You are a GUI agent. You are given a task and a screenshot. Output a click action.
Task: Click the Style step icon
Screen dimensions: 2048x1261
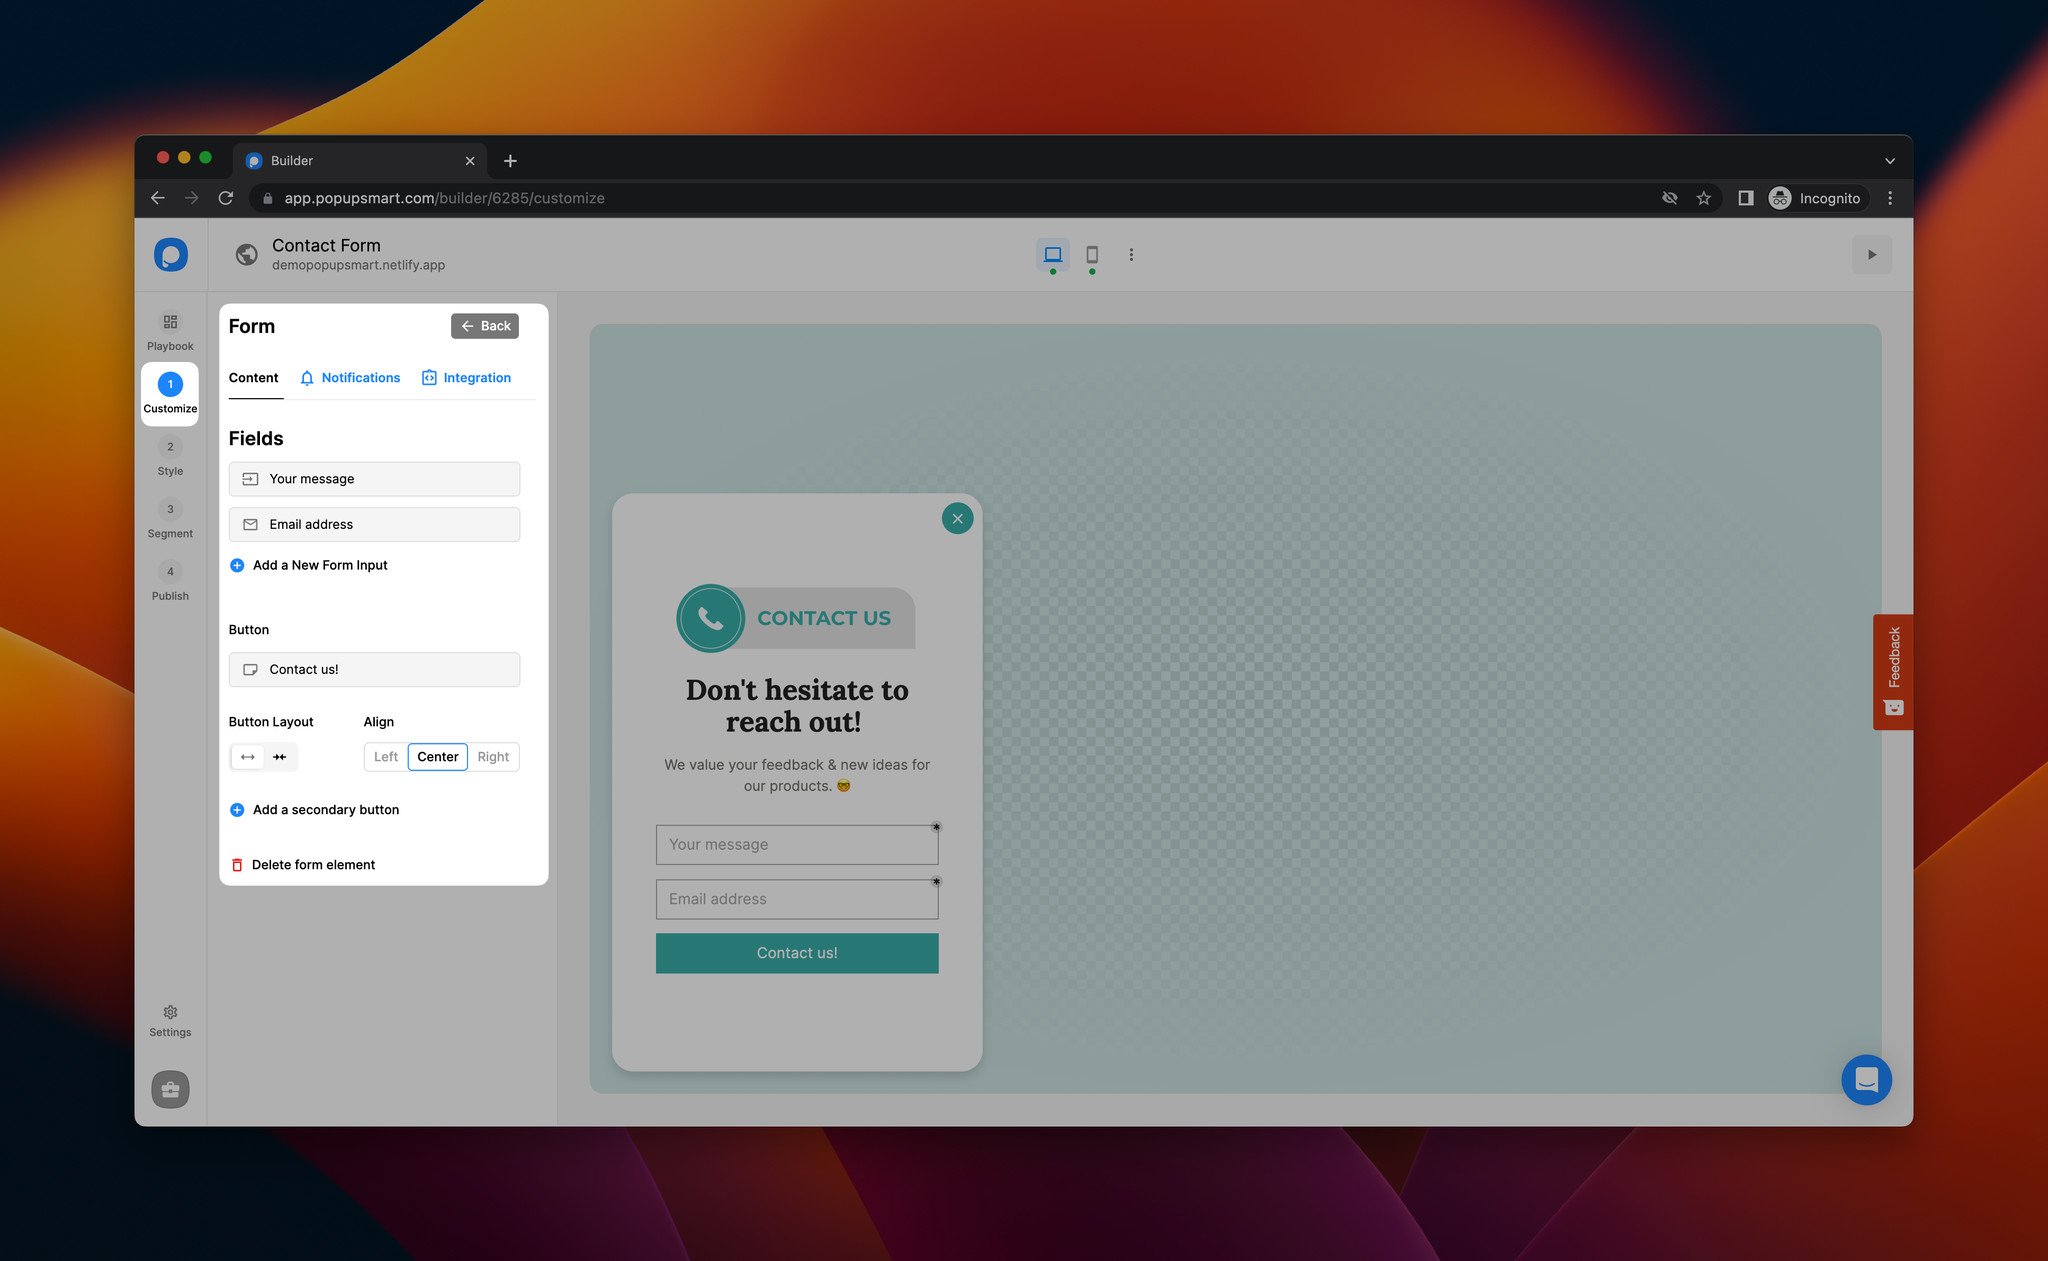170,446
